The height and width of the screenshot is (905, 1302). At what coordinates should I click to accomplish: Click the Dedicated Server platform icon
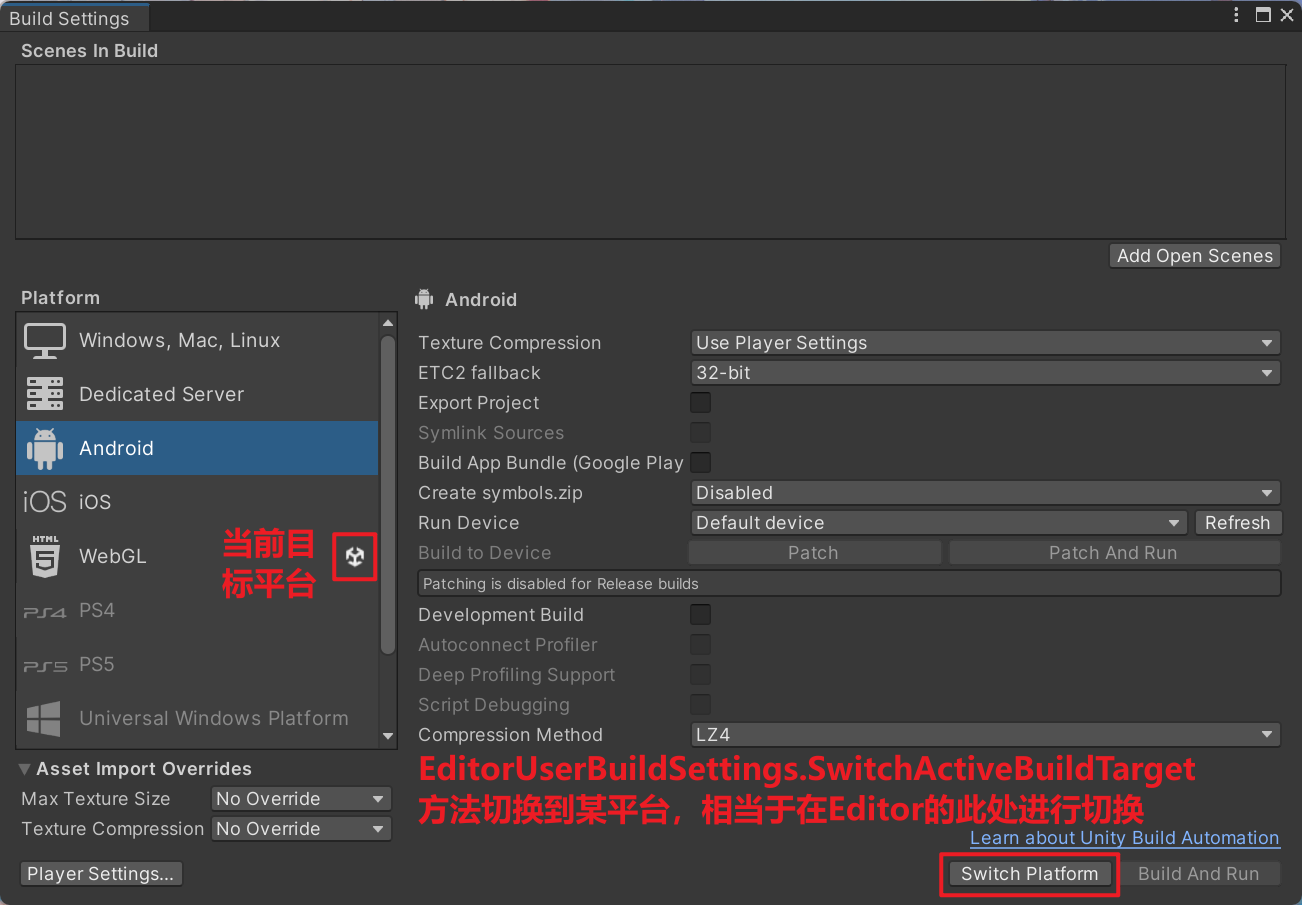point(44,395)
